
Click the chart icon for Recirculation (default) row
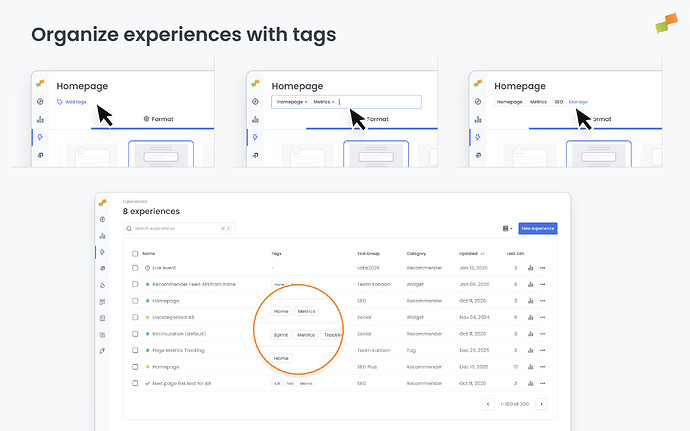(530, 334)
